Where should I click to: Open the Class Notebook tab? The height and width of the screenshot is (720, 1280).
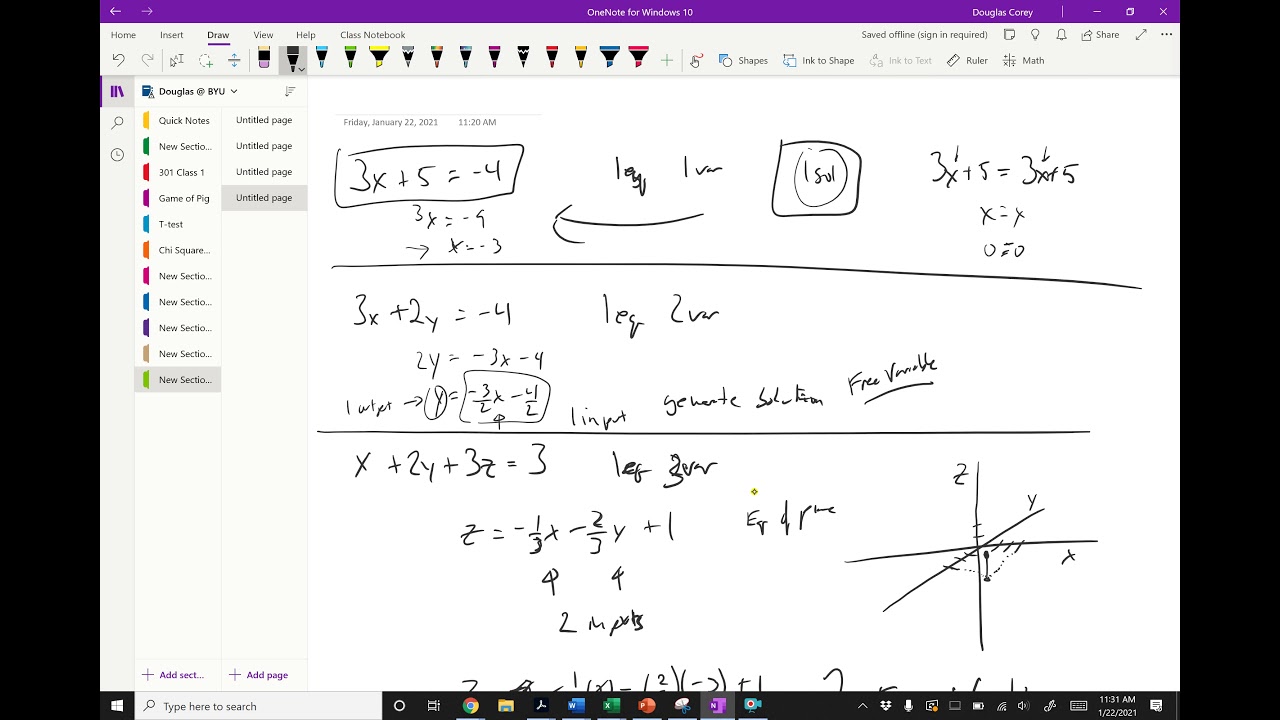coord(373,35)
